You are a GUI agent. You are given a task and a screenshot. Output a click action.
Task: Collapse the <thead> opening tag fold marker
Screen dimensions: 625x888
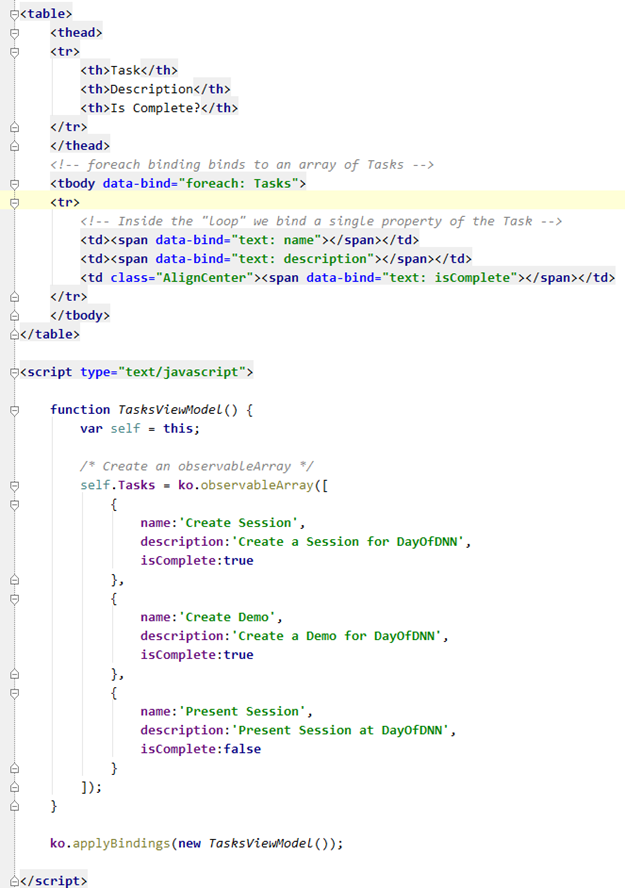click(x=15, y=33)
